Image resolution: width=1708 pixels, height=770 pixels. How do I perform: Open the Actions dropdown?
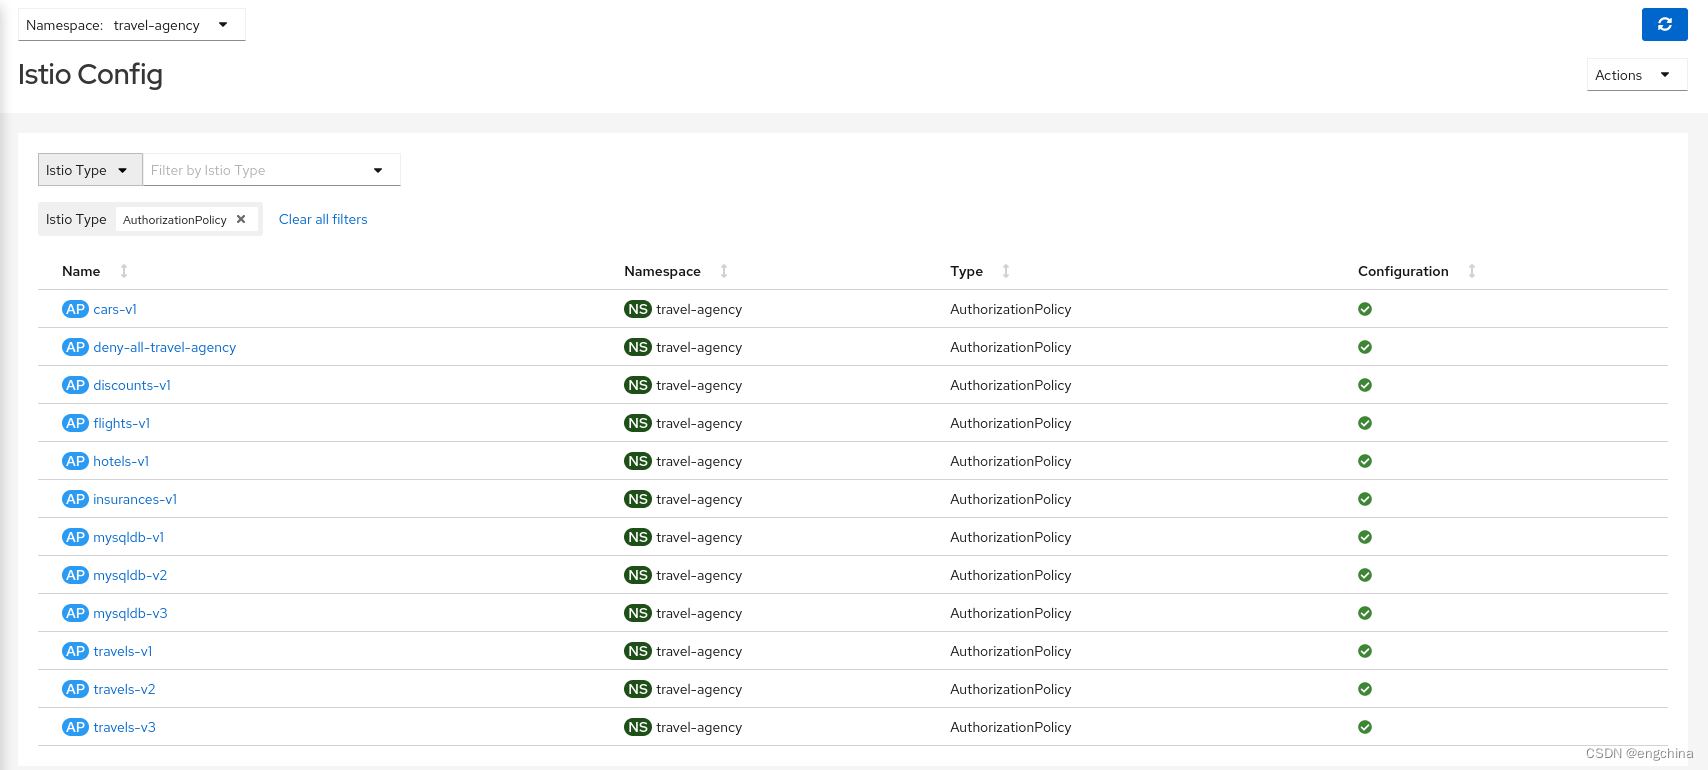[x=1636, y=75]
